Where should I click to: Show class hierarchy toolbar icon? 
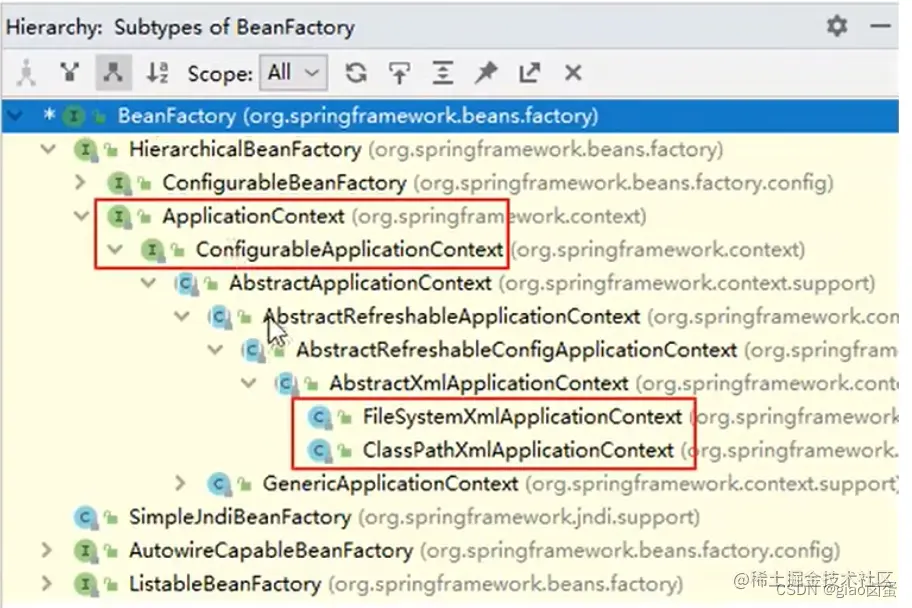point(26,73)
